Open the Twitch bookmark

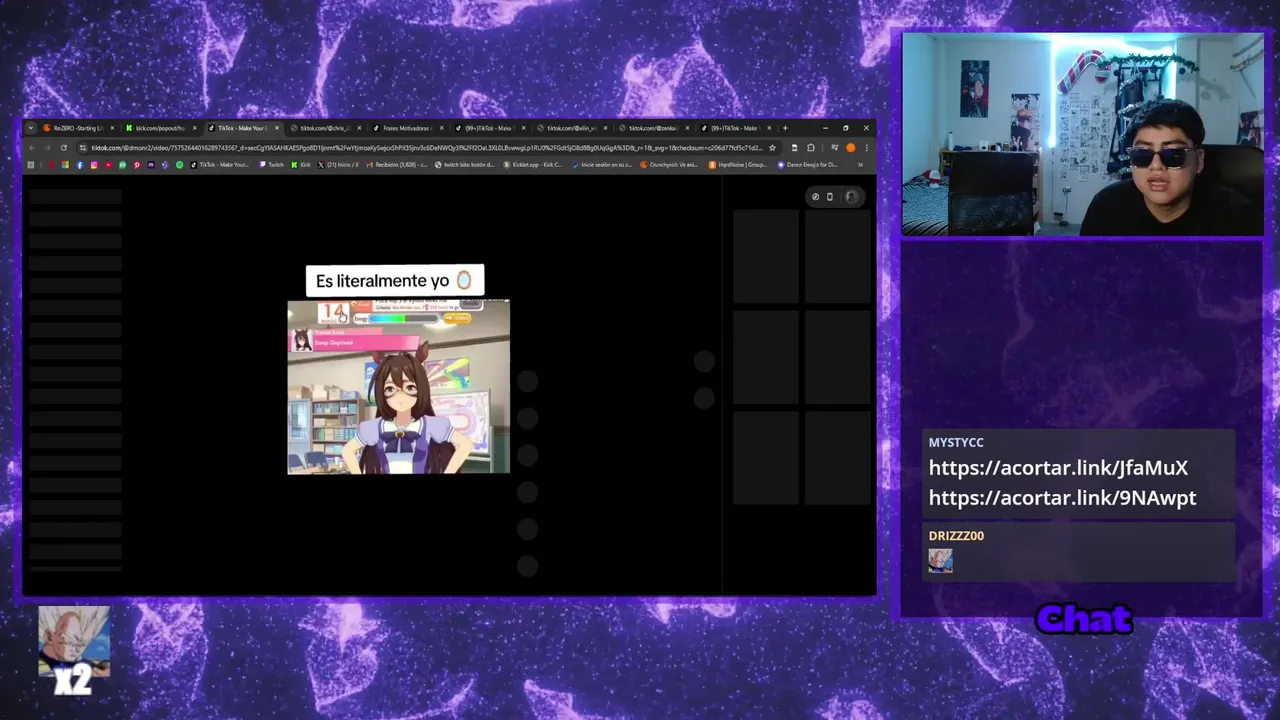(272, 164)
